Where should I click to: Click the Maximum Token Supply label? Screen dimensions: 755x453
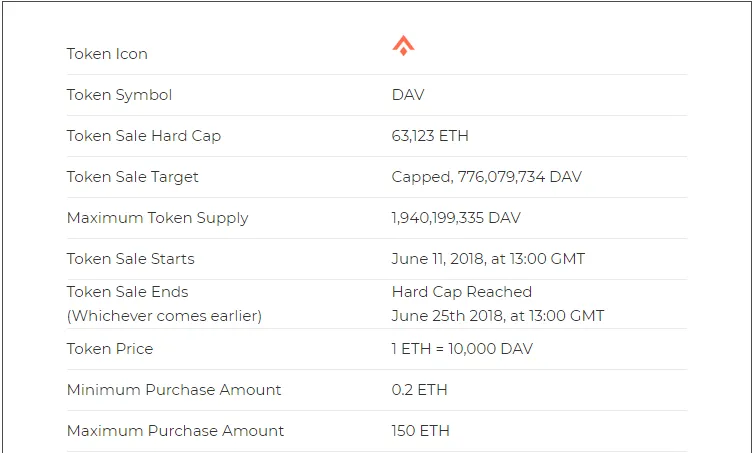coord(157,218)
